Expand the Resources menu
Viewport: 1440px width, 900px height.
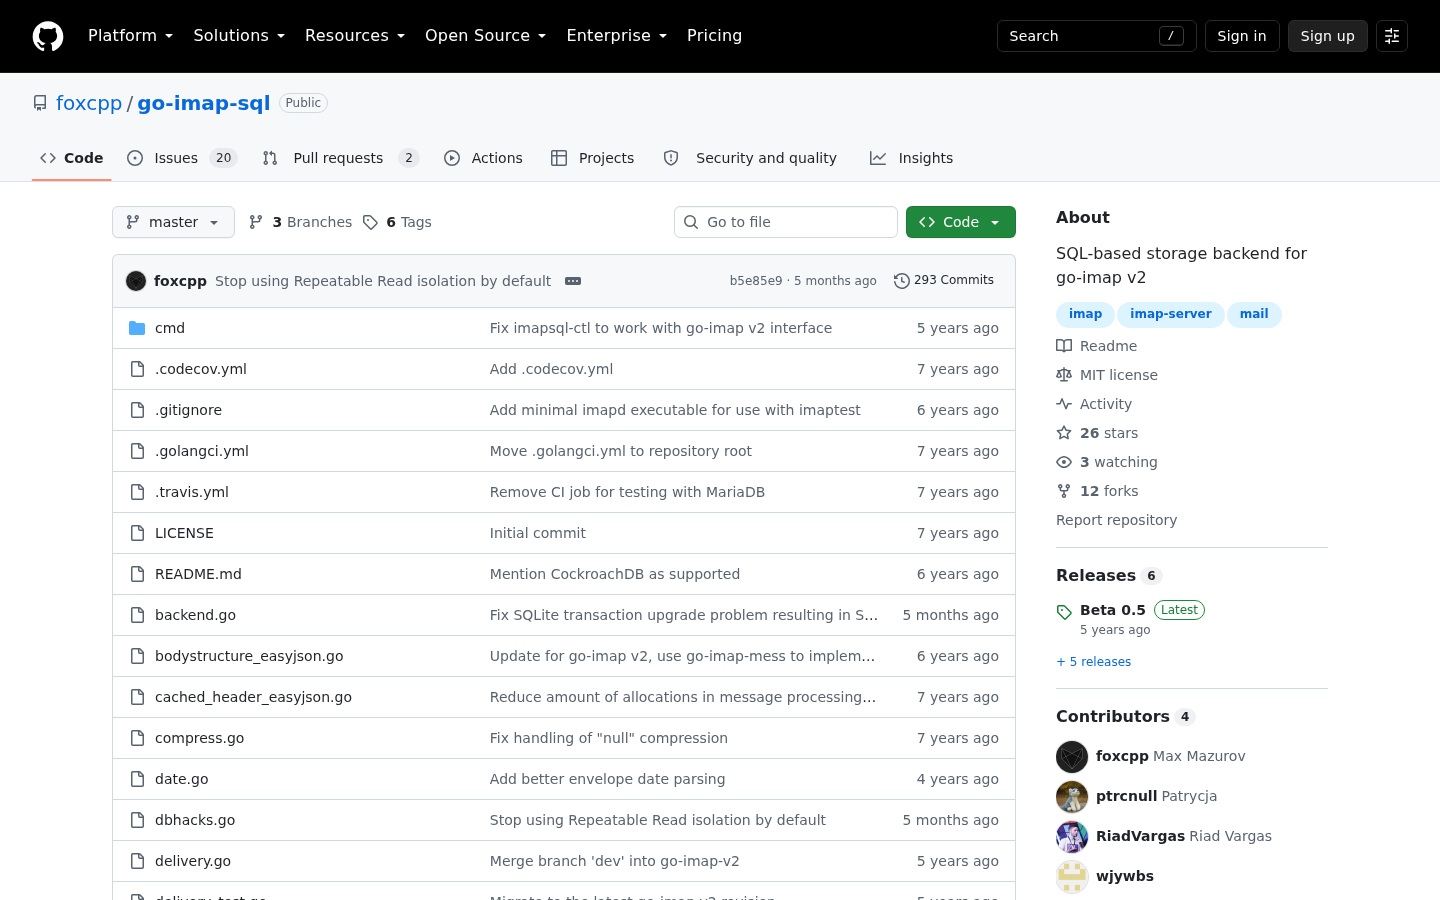coord(355,36)
